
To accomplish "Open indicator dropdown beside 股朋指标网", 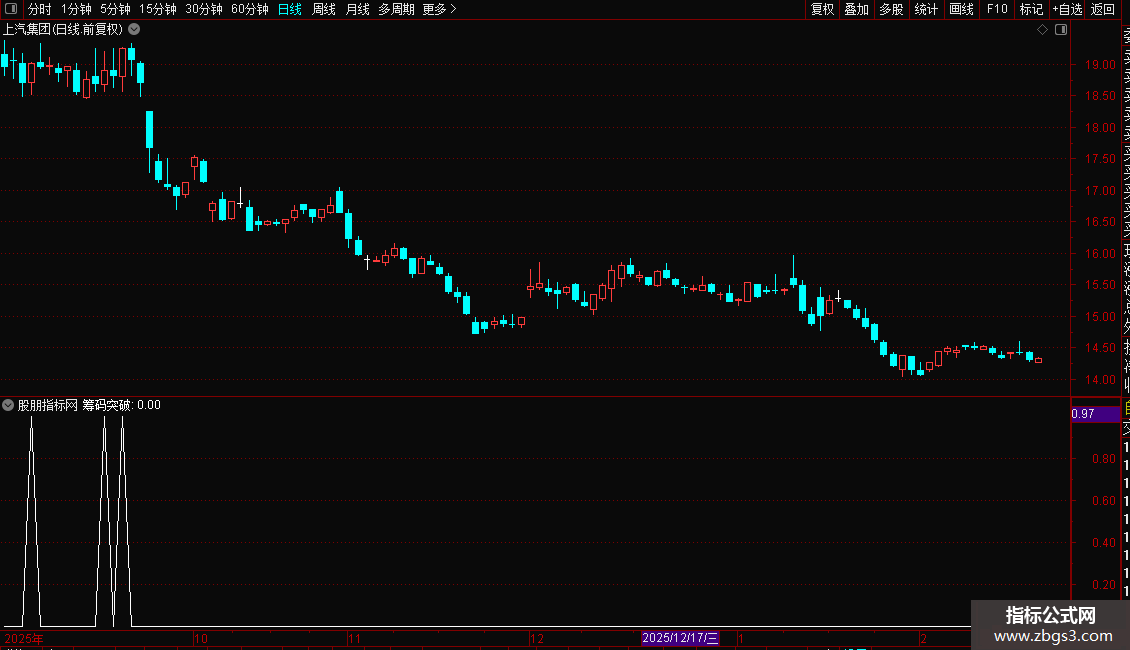I will pos(8,405).
